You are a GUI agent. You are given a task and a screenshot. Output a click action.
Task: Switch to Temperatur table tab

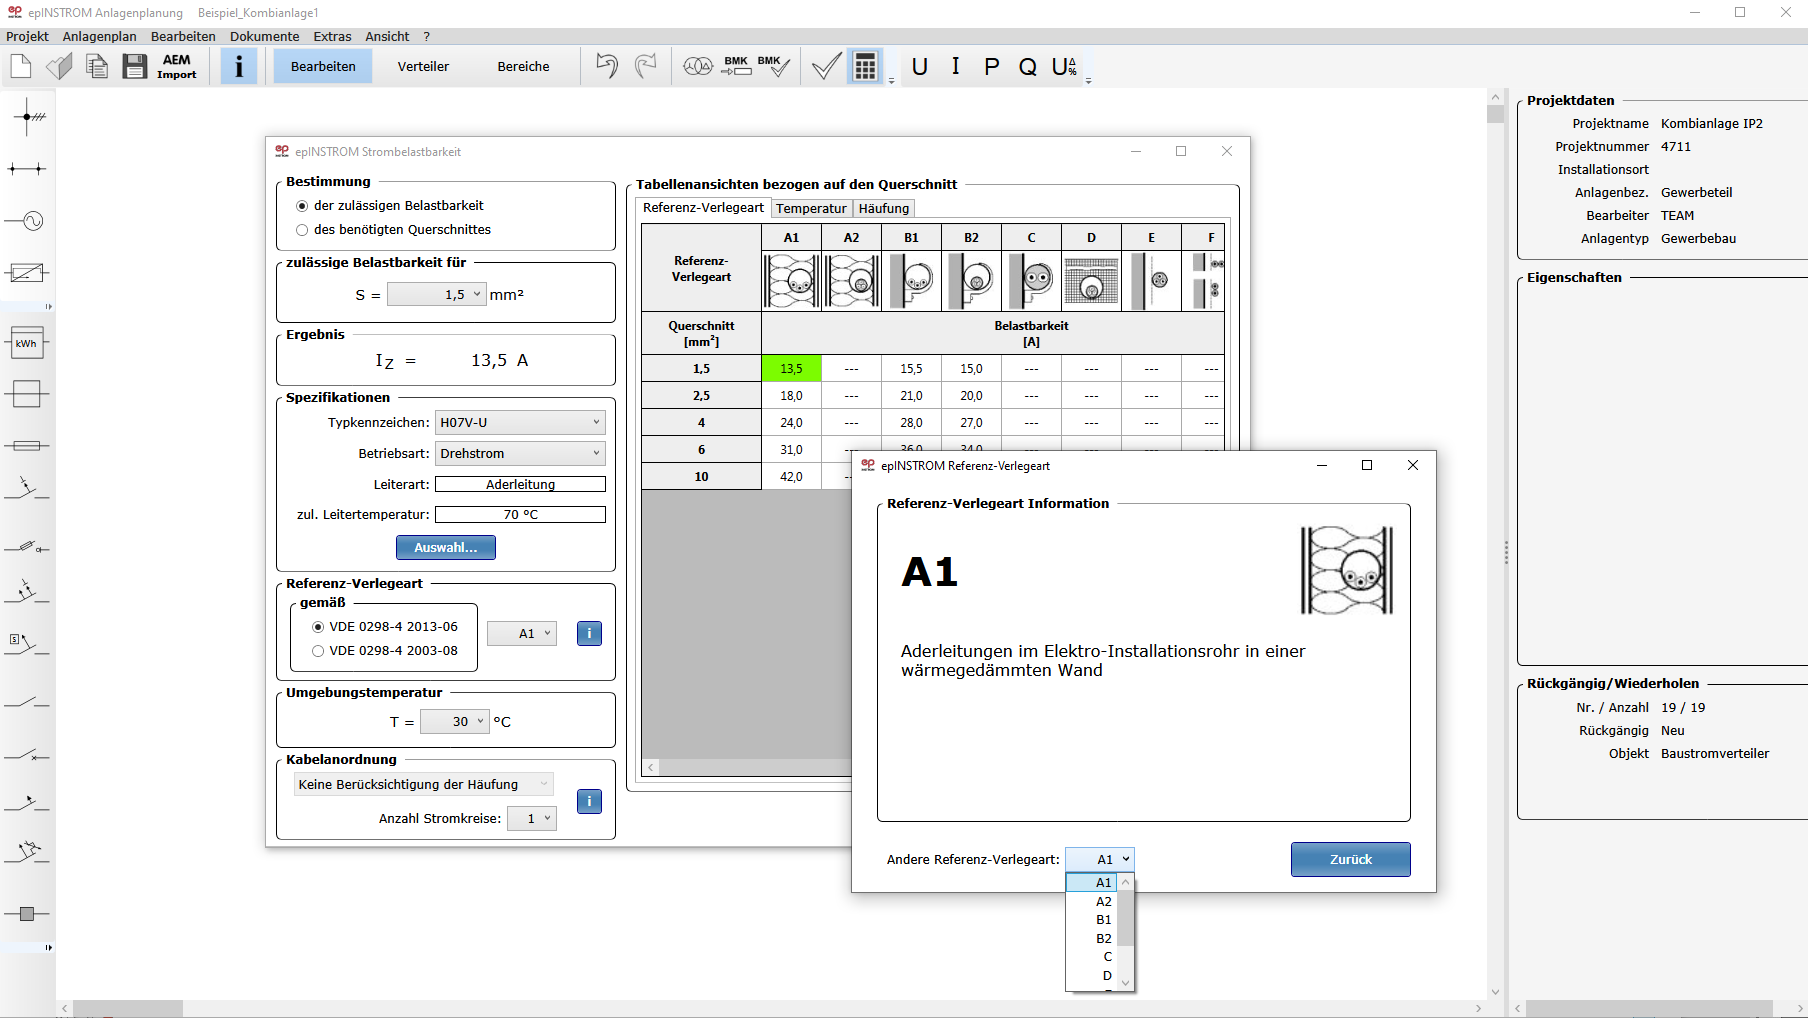(x=811, y=209)
